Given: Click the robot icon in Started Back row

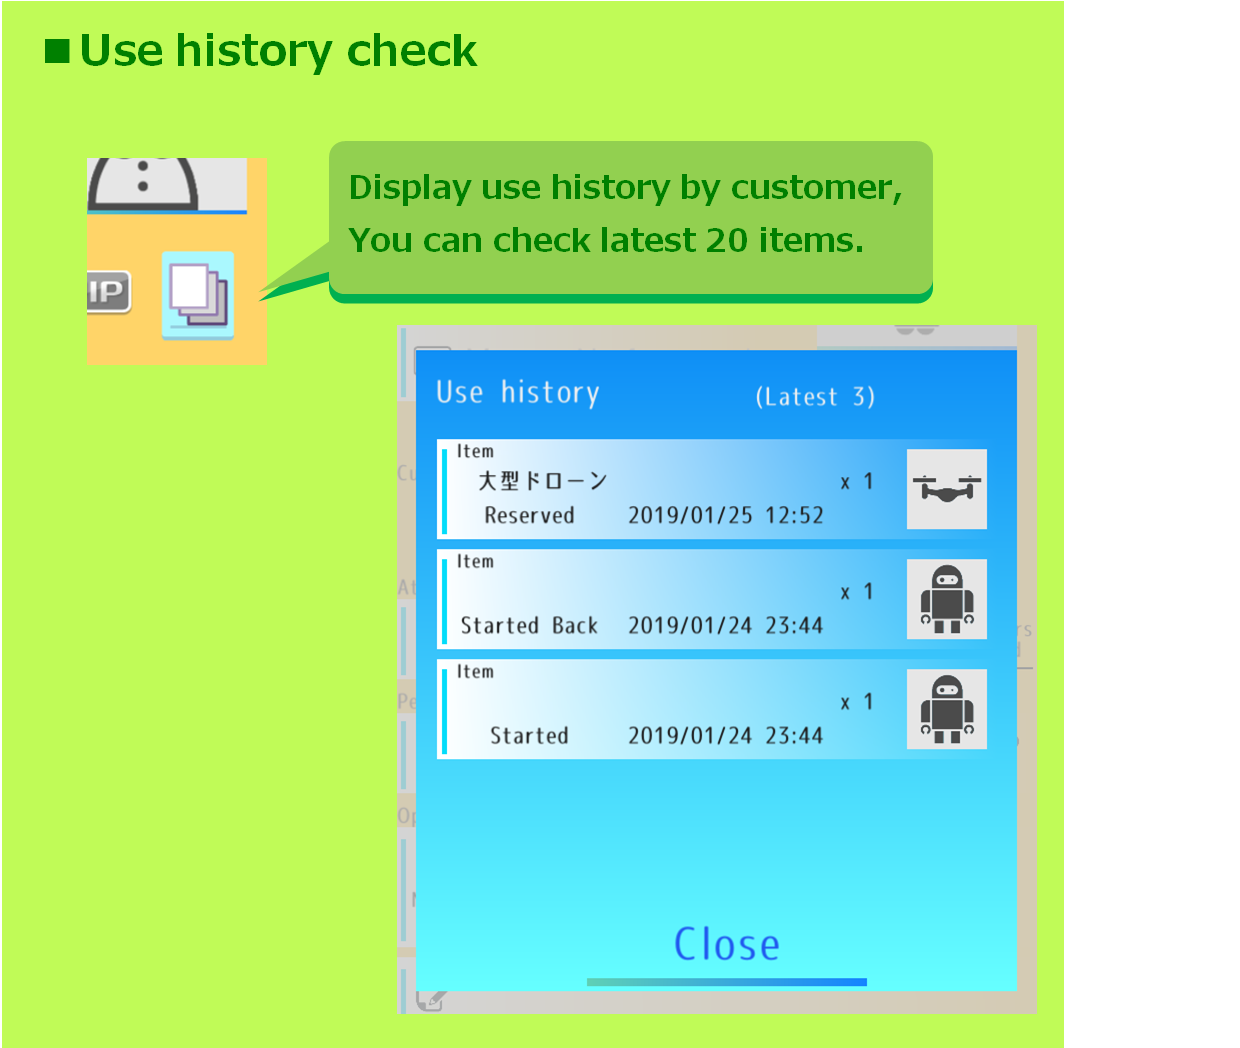Looking at the screenshot, I should coord(946,599).
